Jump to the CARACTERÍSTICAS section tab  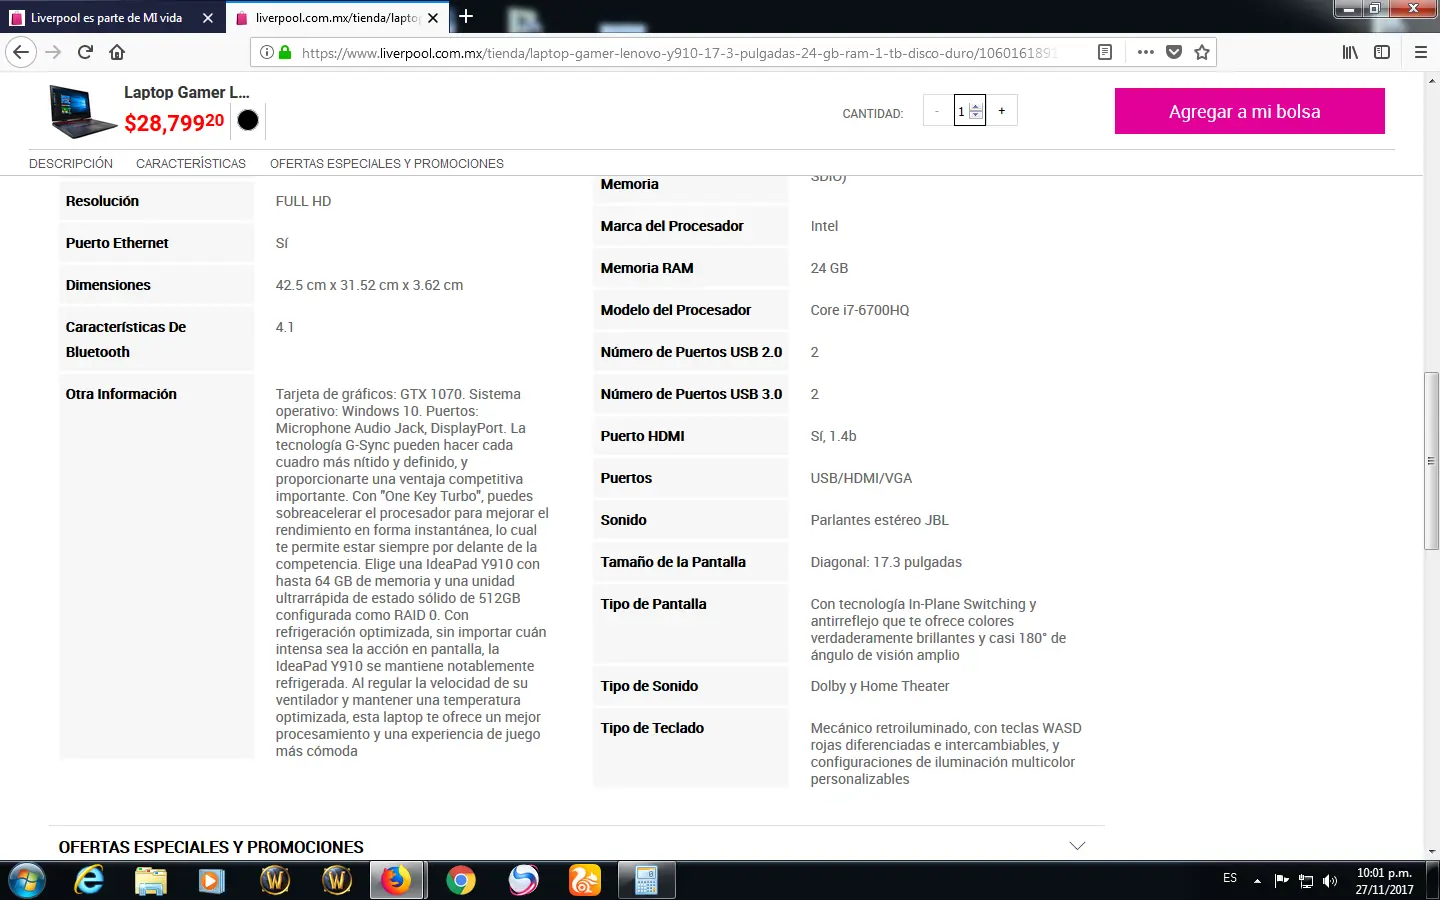point(191,163)
